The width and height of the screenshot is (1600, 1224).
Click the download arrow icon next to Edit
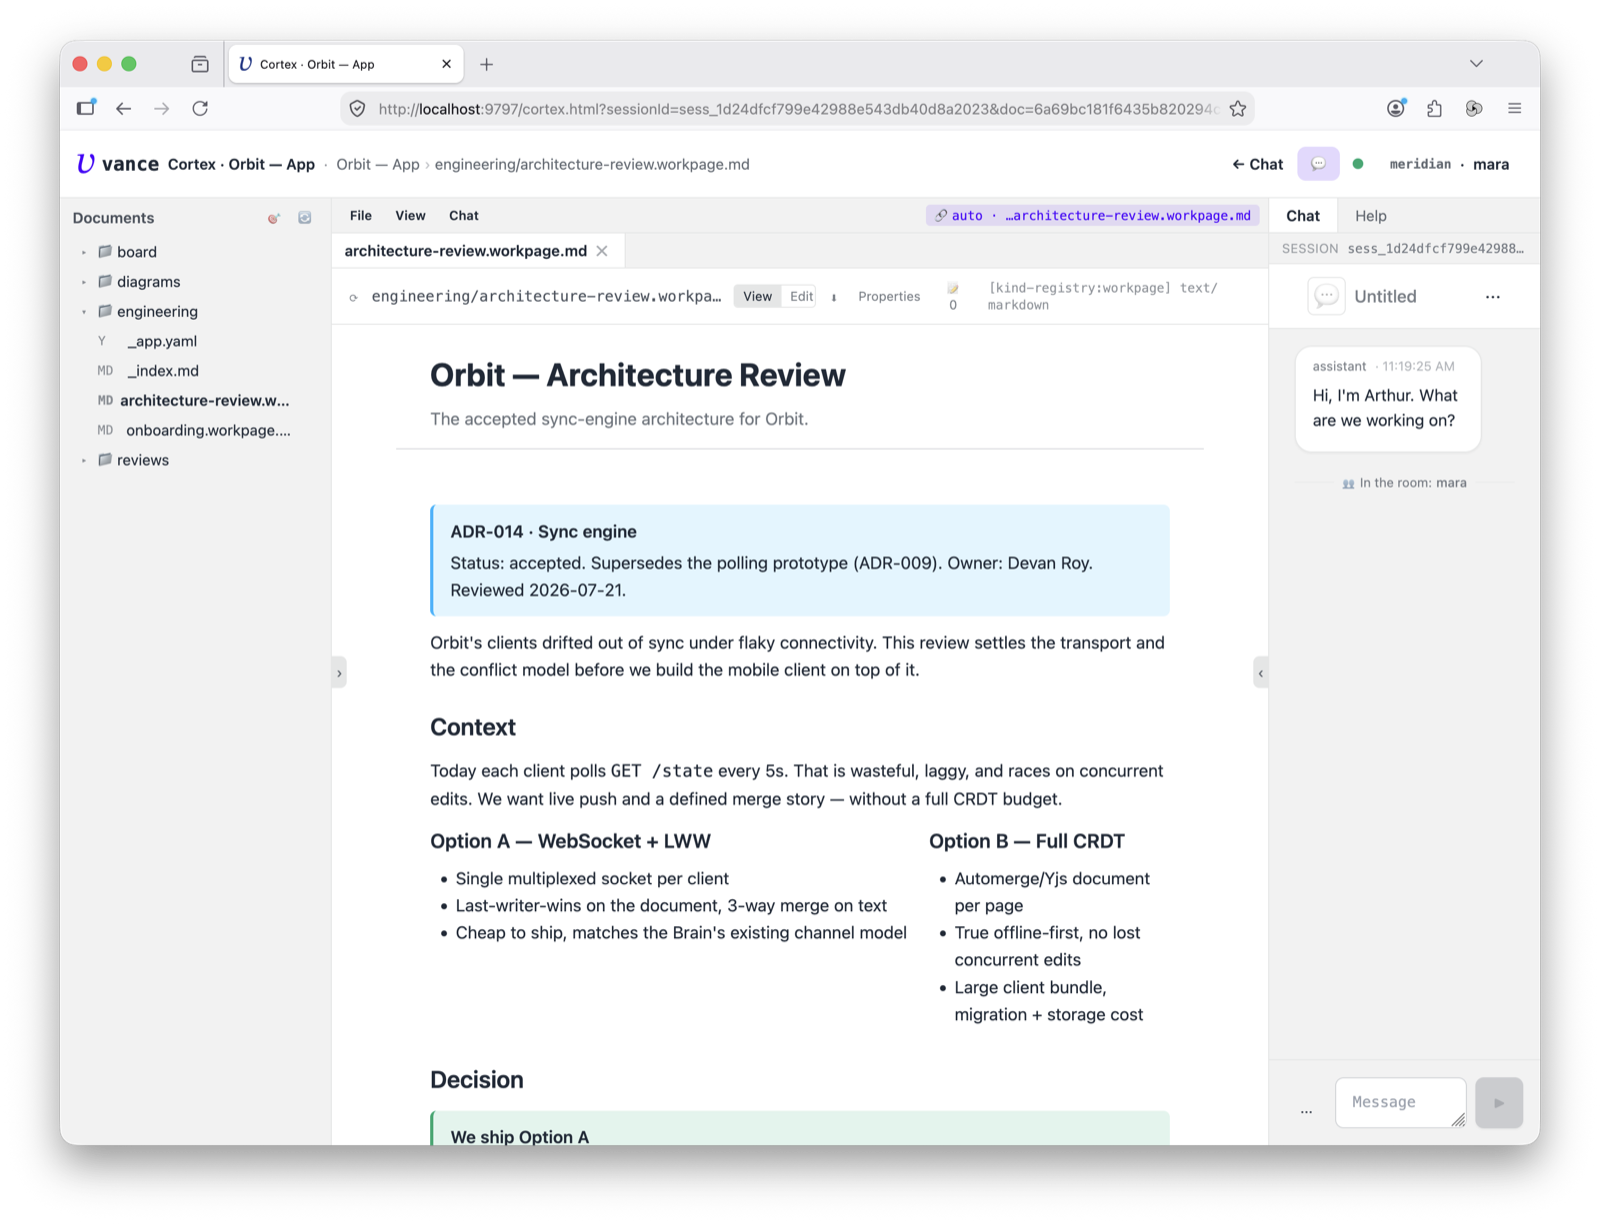(834, 297)
